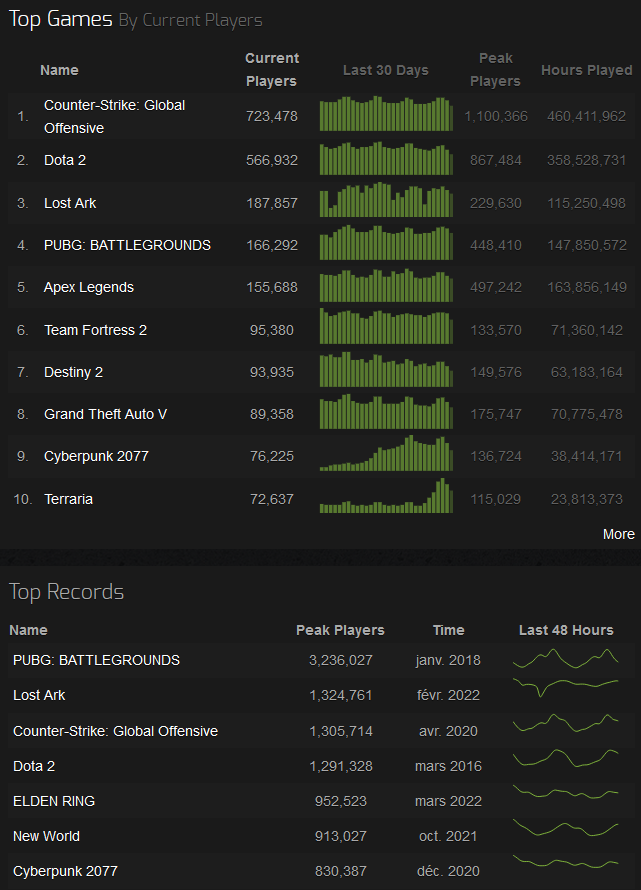Open Counter-Strike: Global Offensive in Top Records
The height and width of the screenshot is (890, 641).
click(115, 731)
